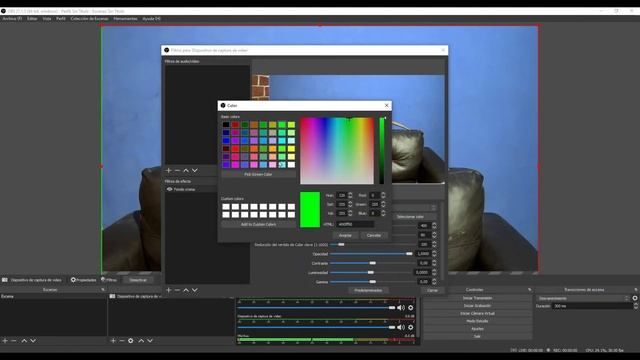Click the Seleccionar color button
The height and width of the screenshot is (360, 640).
[410, 217]
